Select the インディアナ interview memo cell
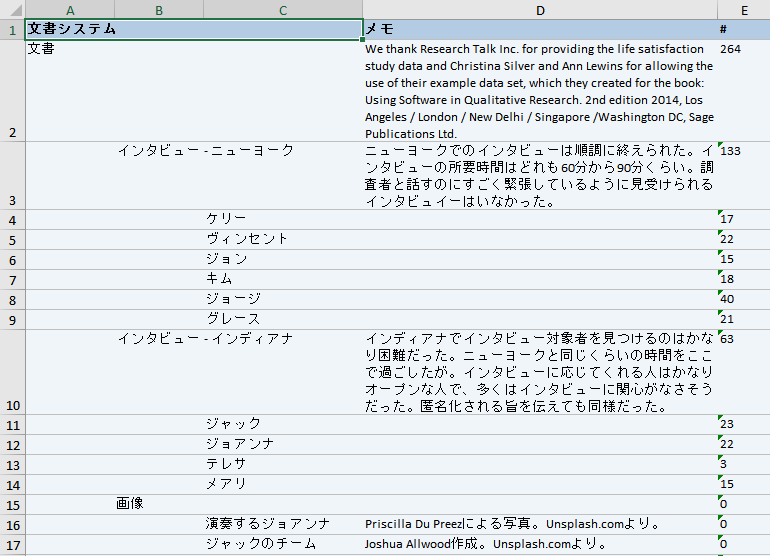This screenshot has height=556, width=770. click(x=540, y=372)
